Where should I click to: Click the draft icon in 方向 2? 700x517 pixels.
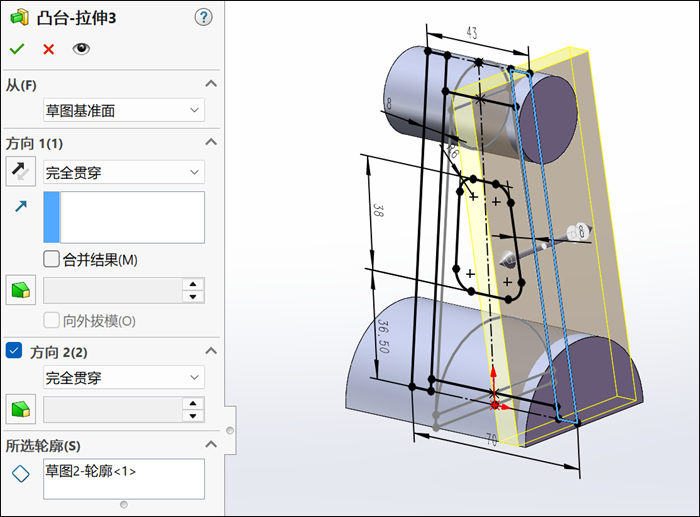(20, 409)
